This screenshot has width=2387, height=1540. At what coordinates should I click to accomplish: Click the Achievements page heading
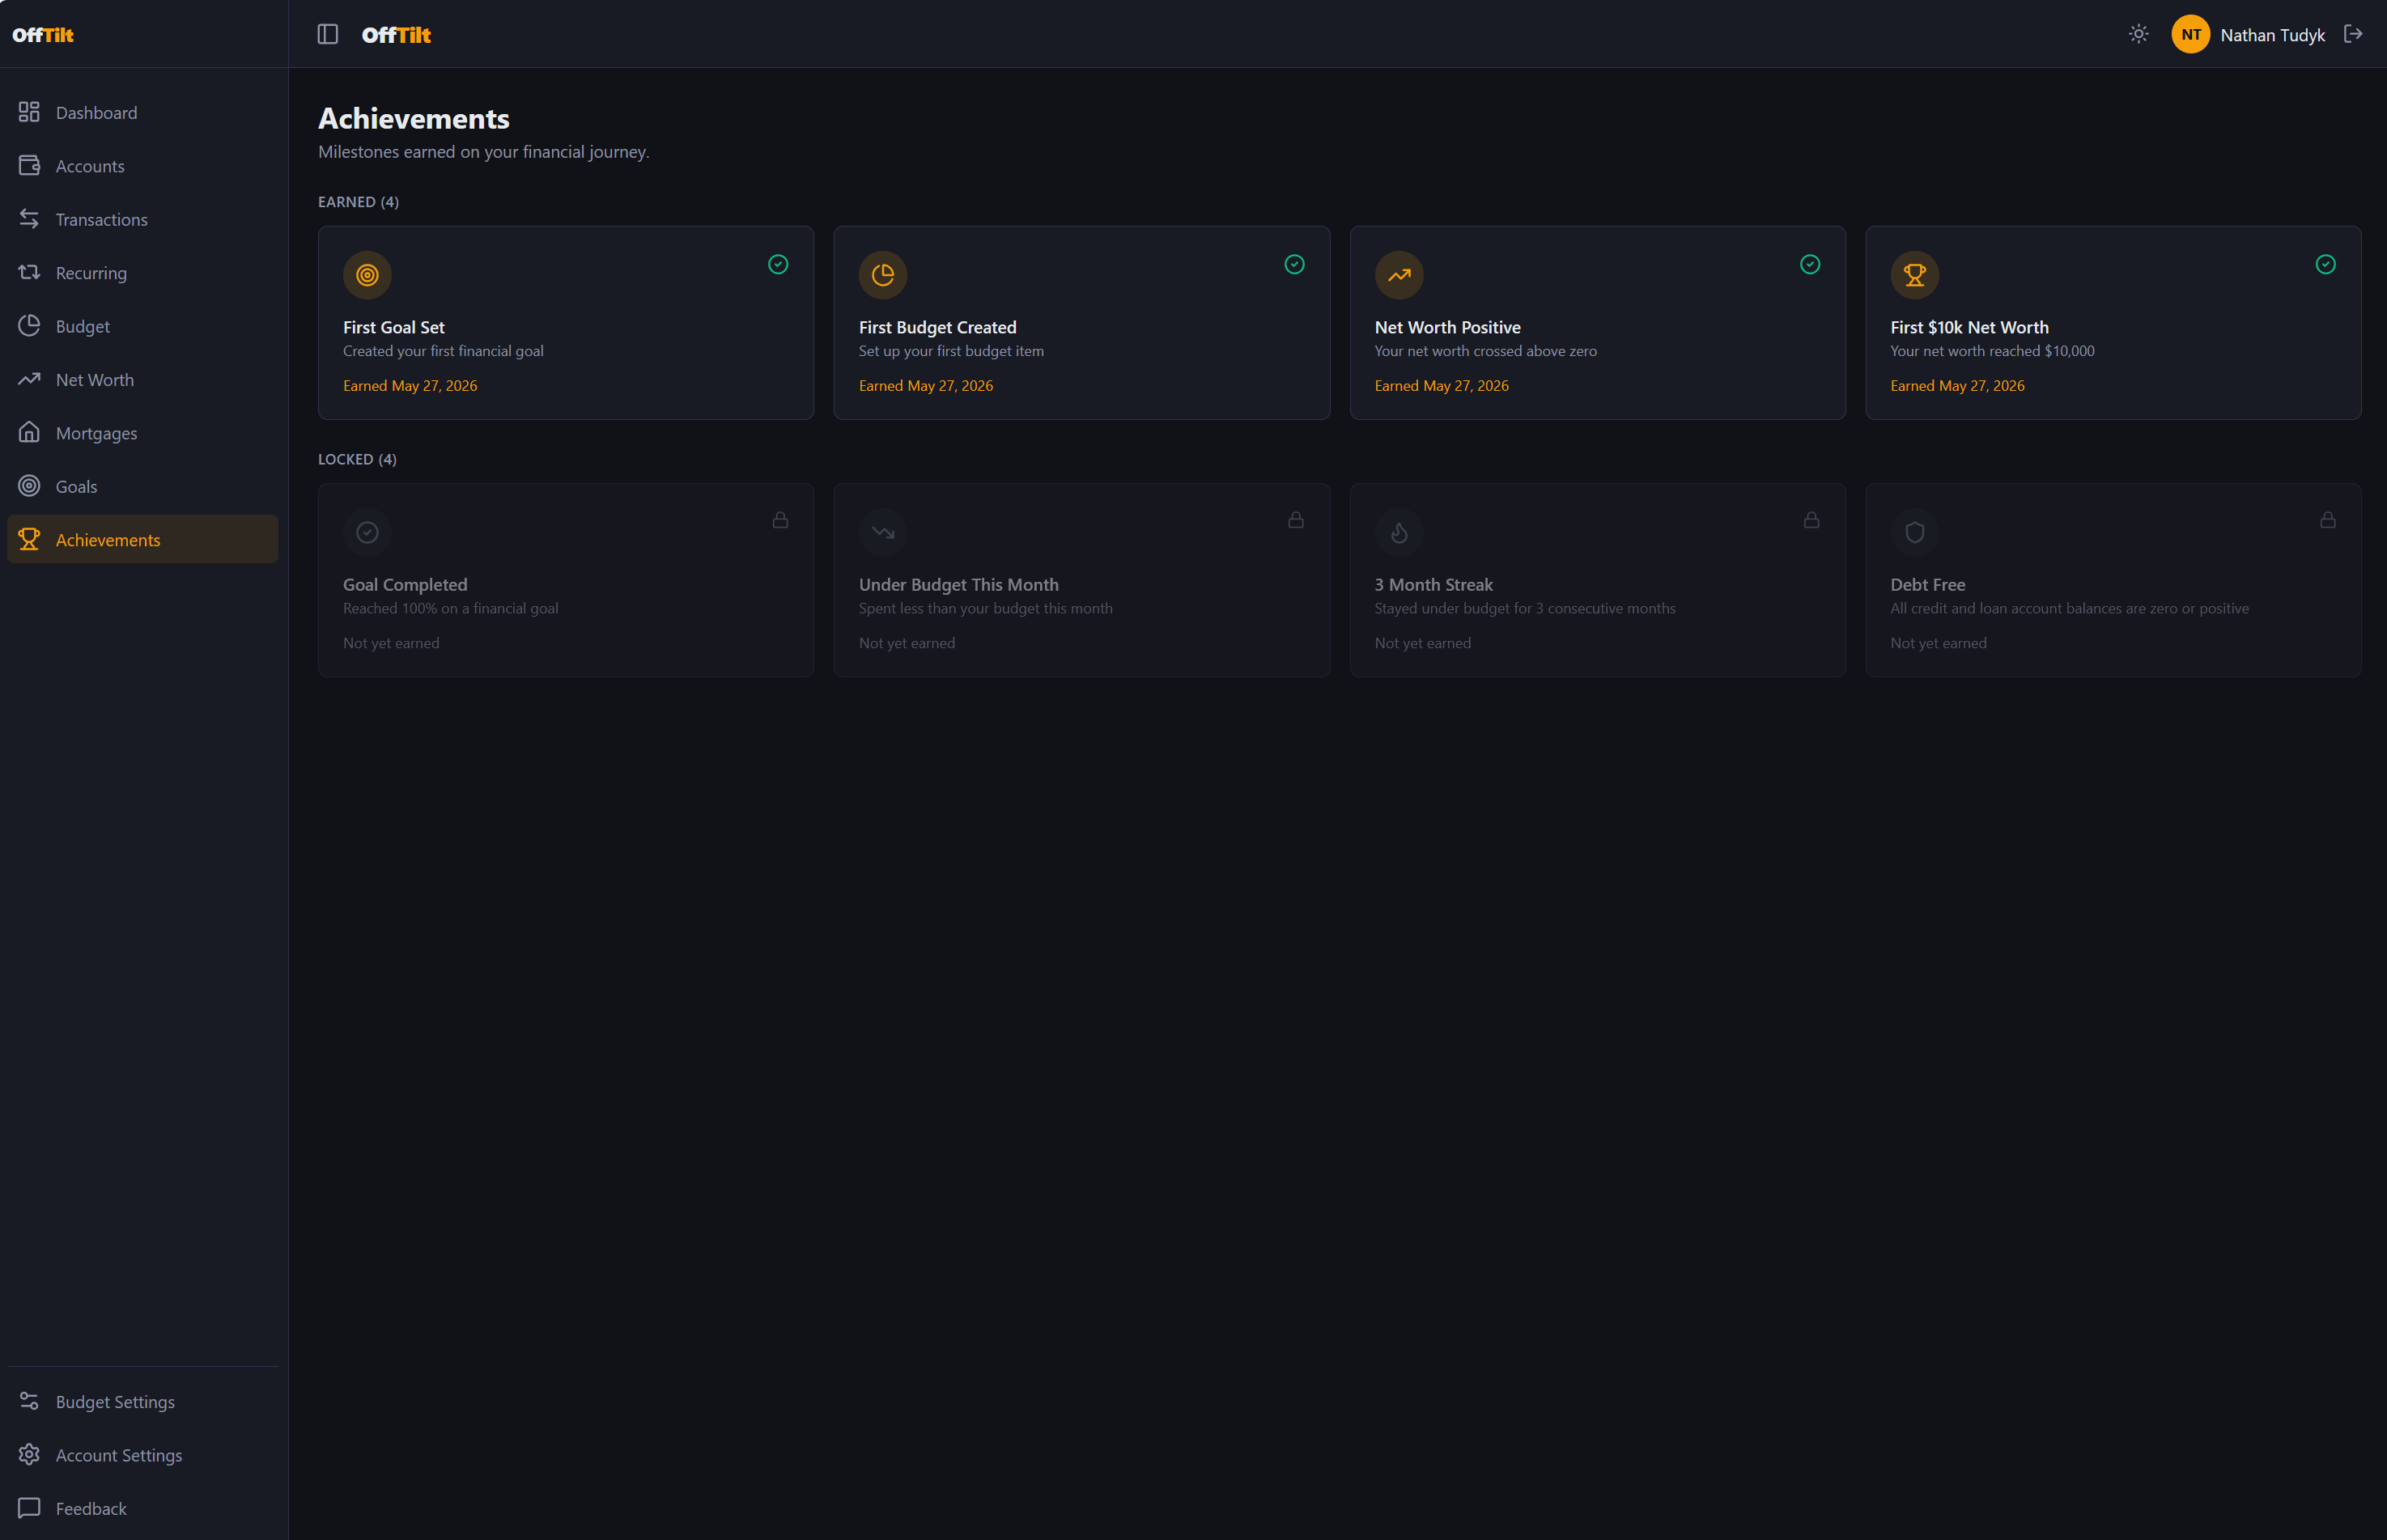point(414,118)
